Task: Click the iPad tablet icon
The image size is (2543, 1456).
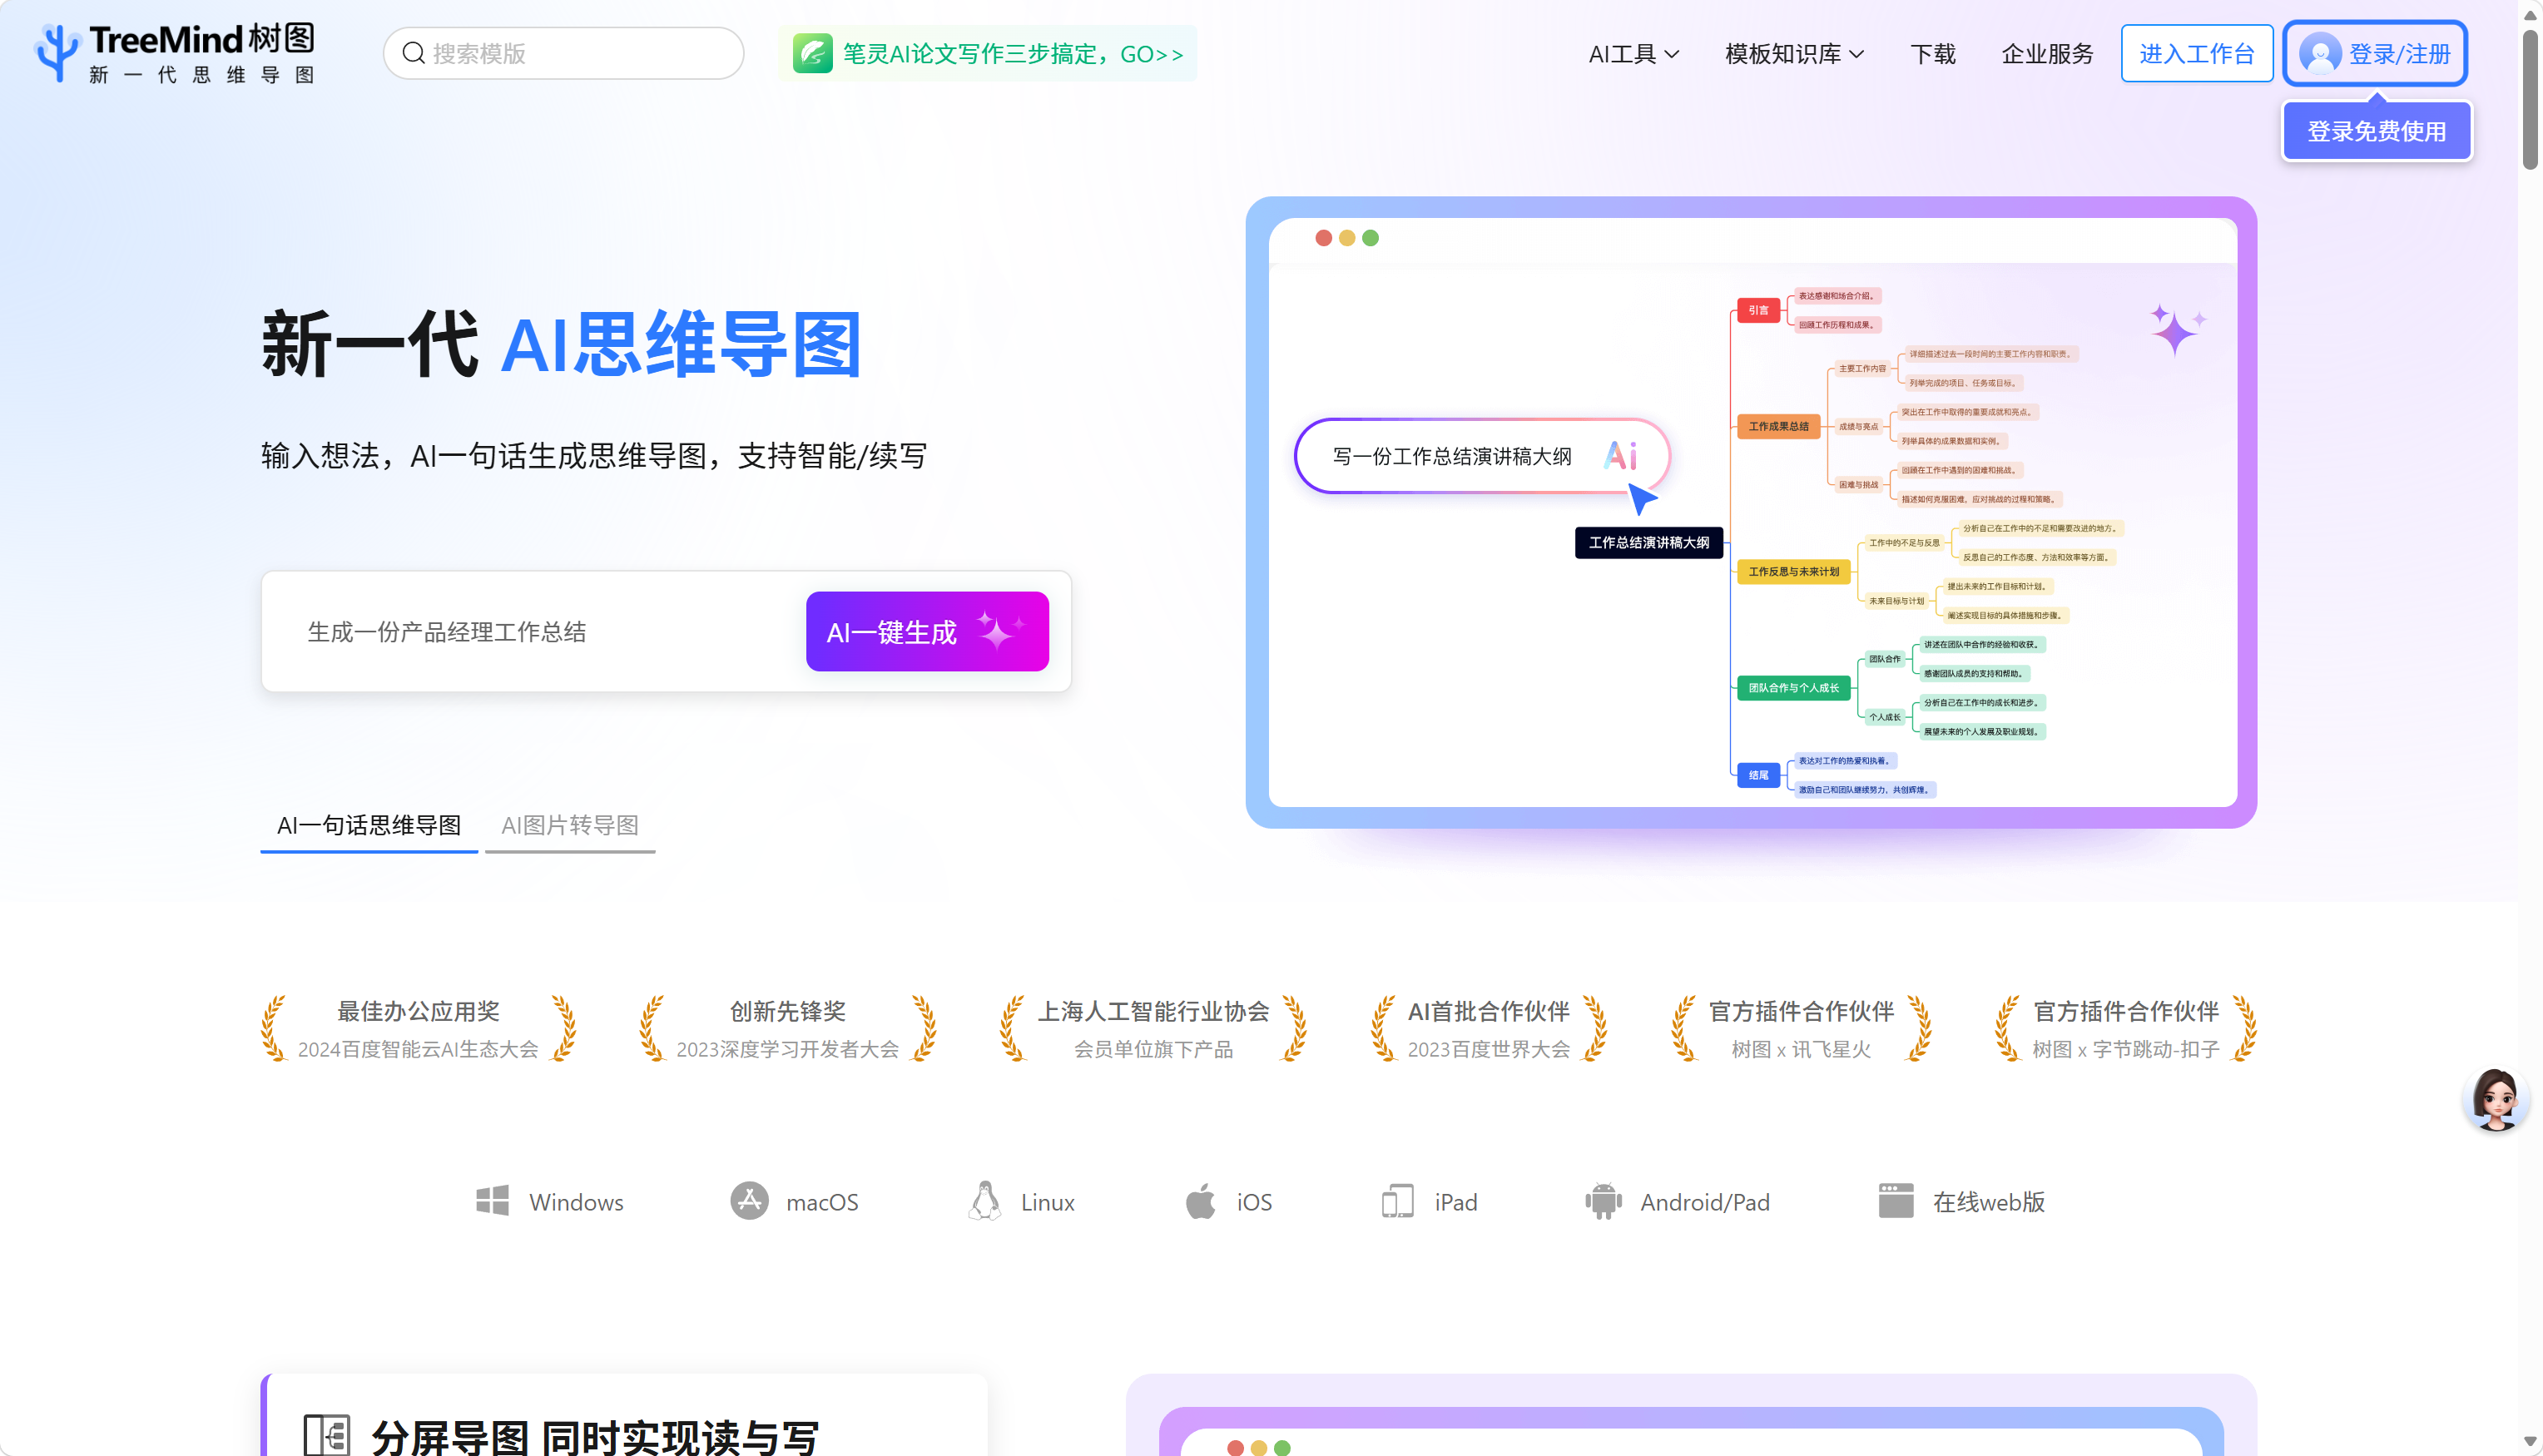Action: click(x=1397, y=1200)
